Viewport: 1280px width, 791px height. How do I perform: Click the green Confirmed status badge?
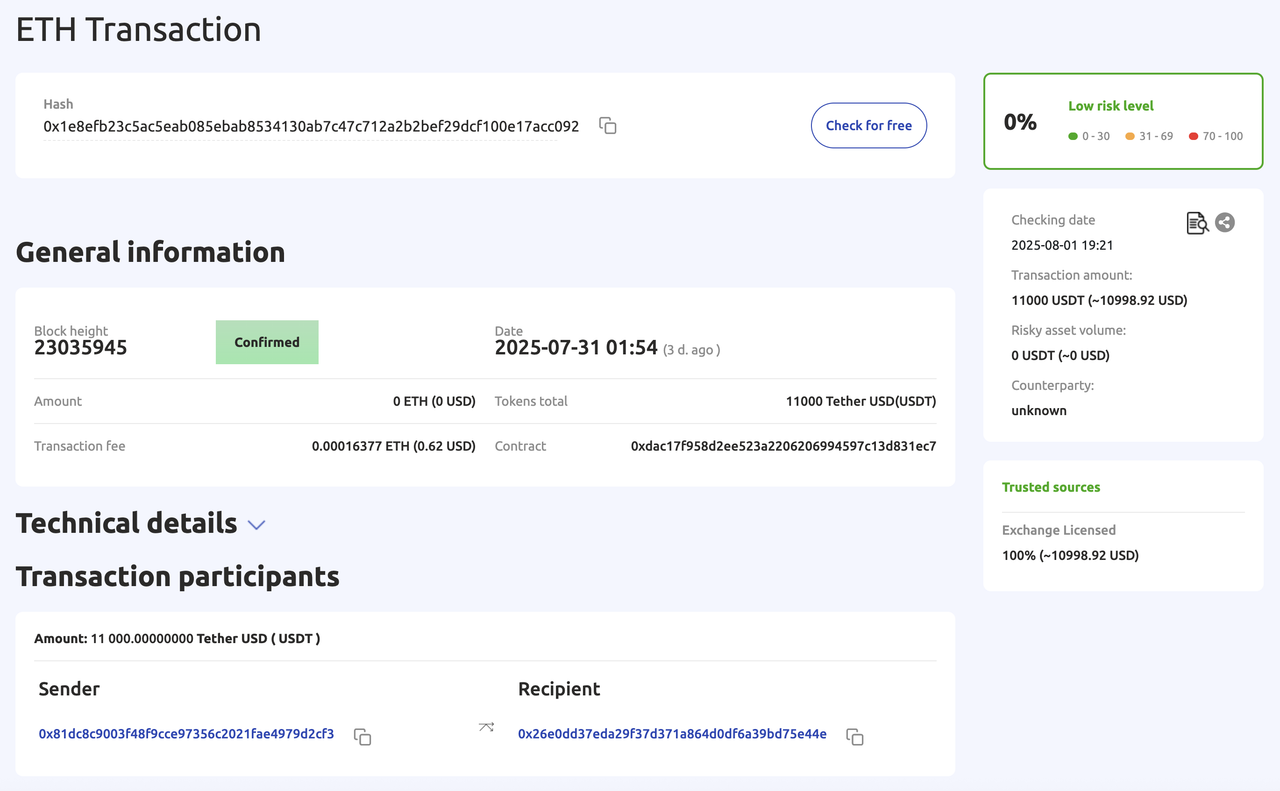(x=267, y=342)
